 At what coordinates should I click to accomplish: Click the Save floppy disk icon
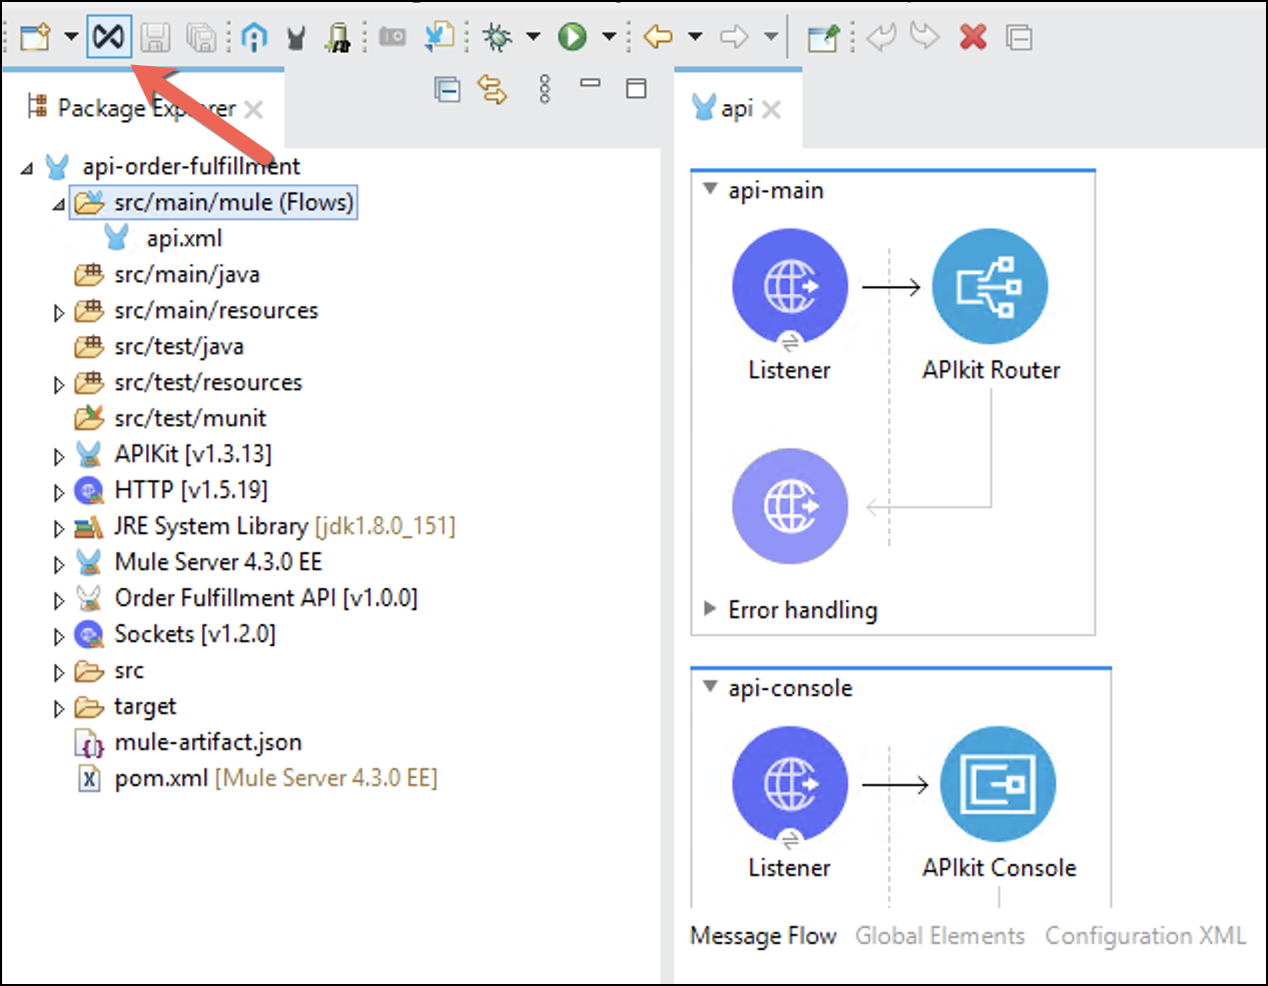155,38
